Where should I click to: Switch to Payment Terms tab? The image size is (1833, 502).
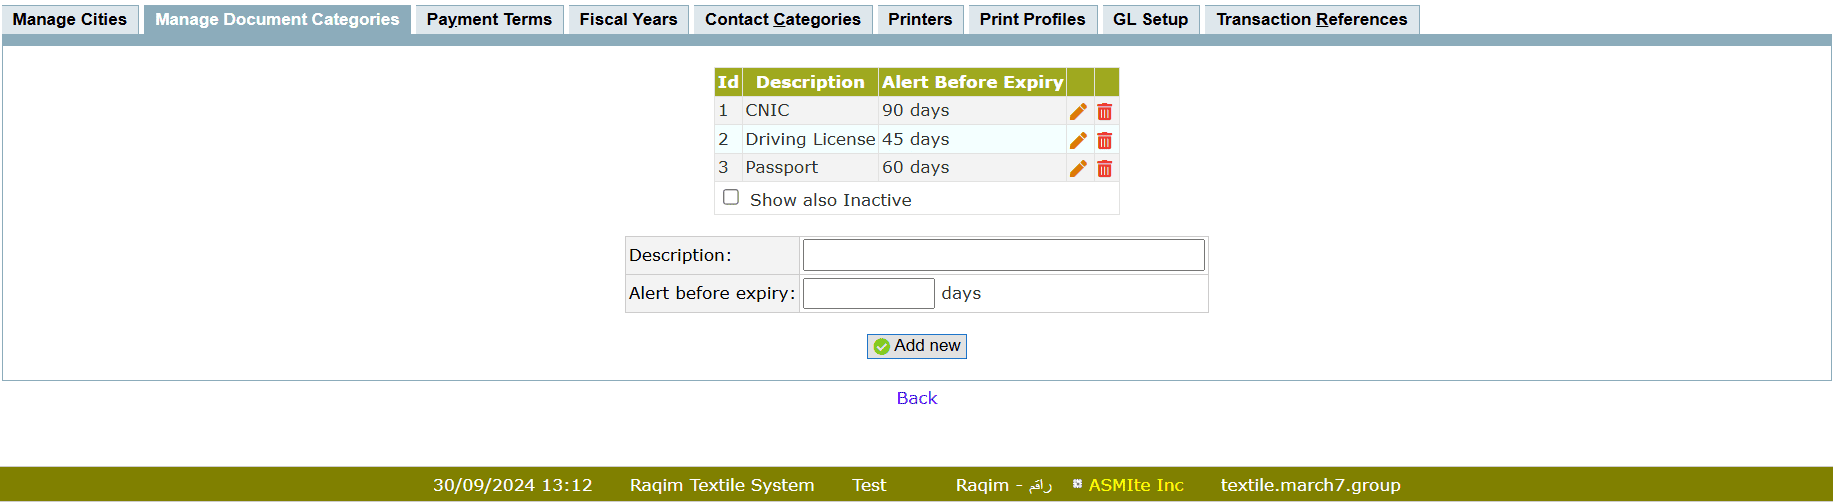click(489, 19)
